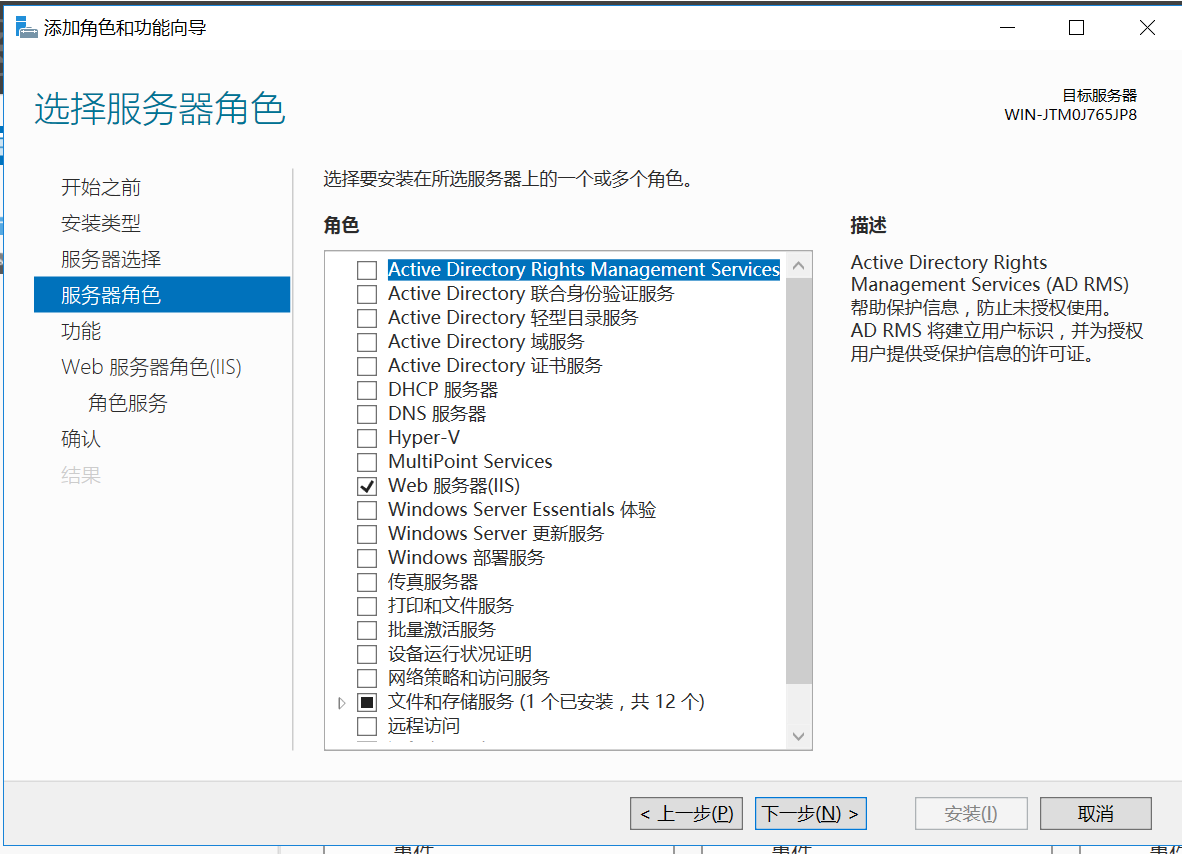Tick Active Directory 轻型目录服务 checkbox
This screenshot has width=1182, height=854.
(367, 318)
